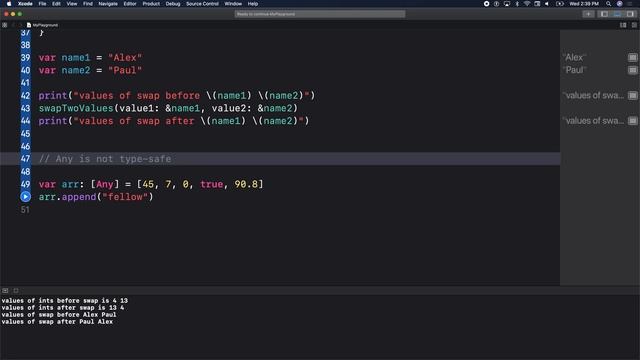Click console line "values of swap before Alex Paul"

click(x=59, y=315)
